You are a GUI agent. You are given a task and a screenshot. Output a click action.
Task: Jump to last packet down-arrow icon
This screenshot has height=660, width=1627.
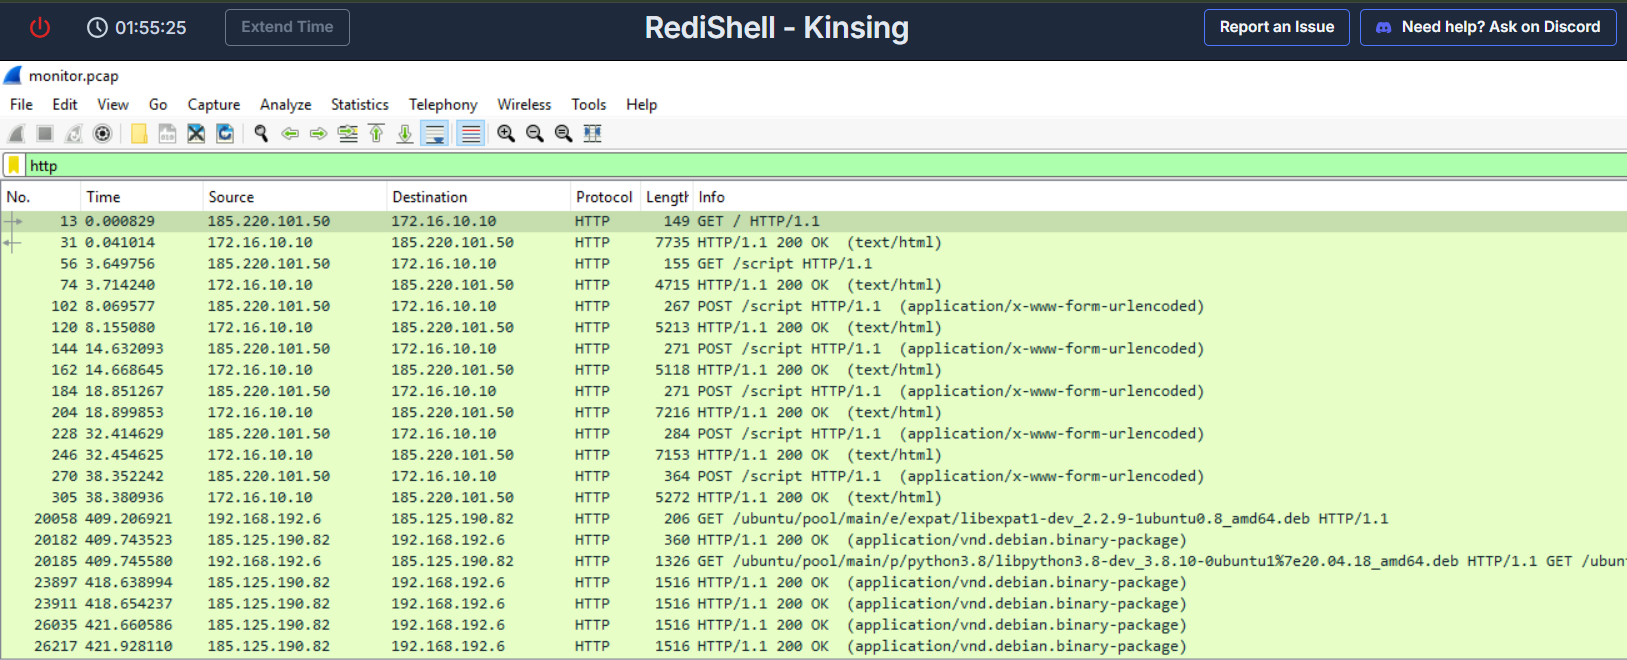(x=405, y=133)
